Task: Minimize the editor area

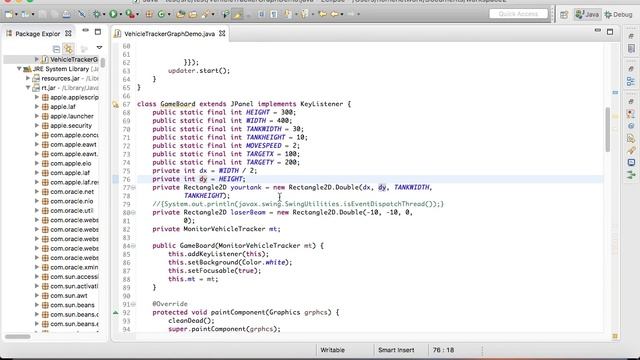Action: [x=598, y=31]
